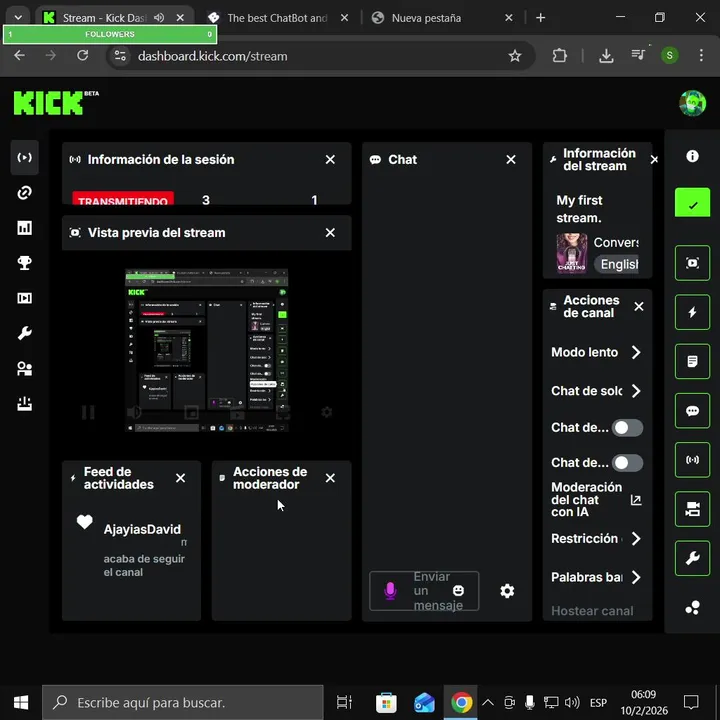Click the TRANSMITIENDO live badge
The height and width of the screenshot is (720, 720).
(x=123, y=198)
